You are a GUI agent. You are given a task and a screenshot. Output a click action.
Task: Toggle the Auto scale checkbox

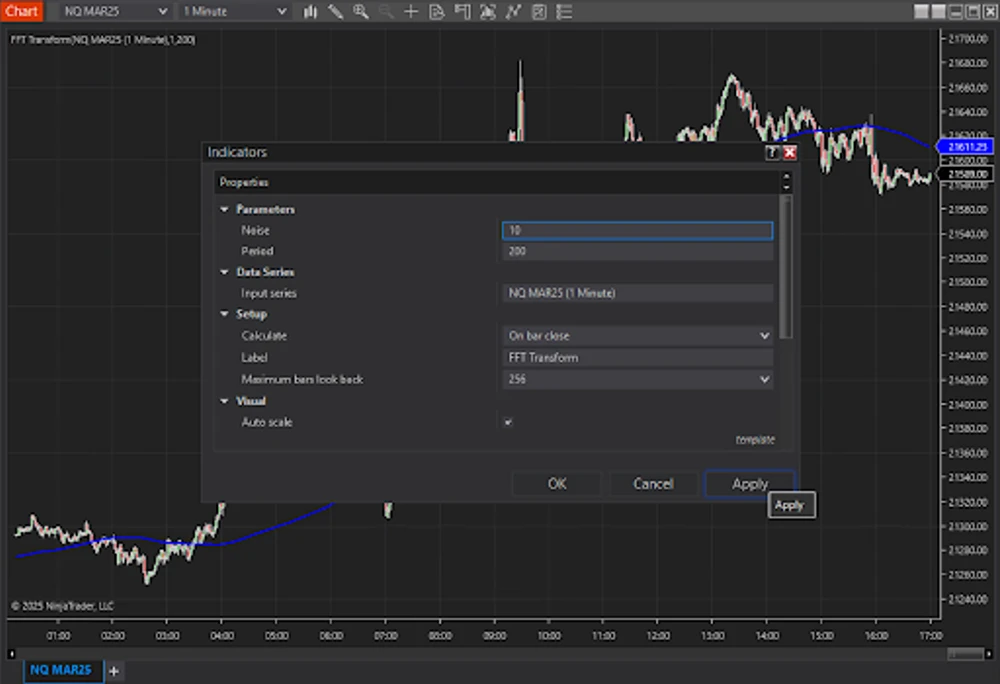point(508,422)
